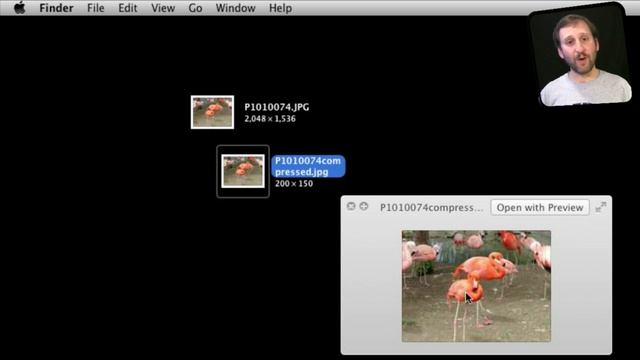Click the P1010074compressed.jpg file name label
Screen dimensions: 640x360
click(308, 166)
